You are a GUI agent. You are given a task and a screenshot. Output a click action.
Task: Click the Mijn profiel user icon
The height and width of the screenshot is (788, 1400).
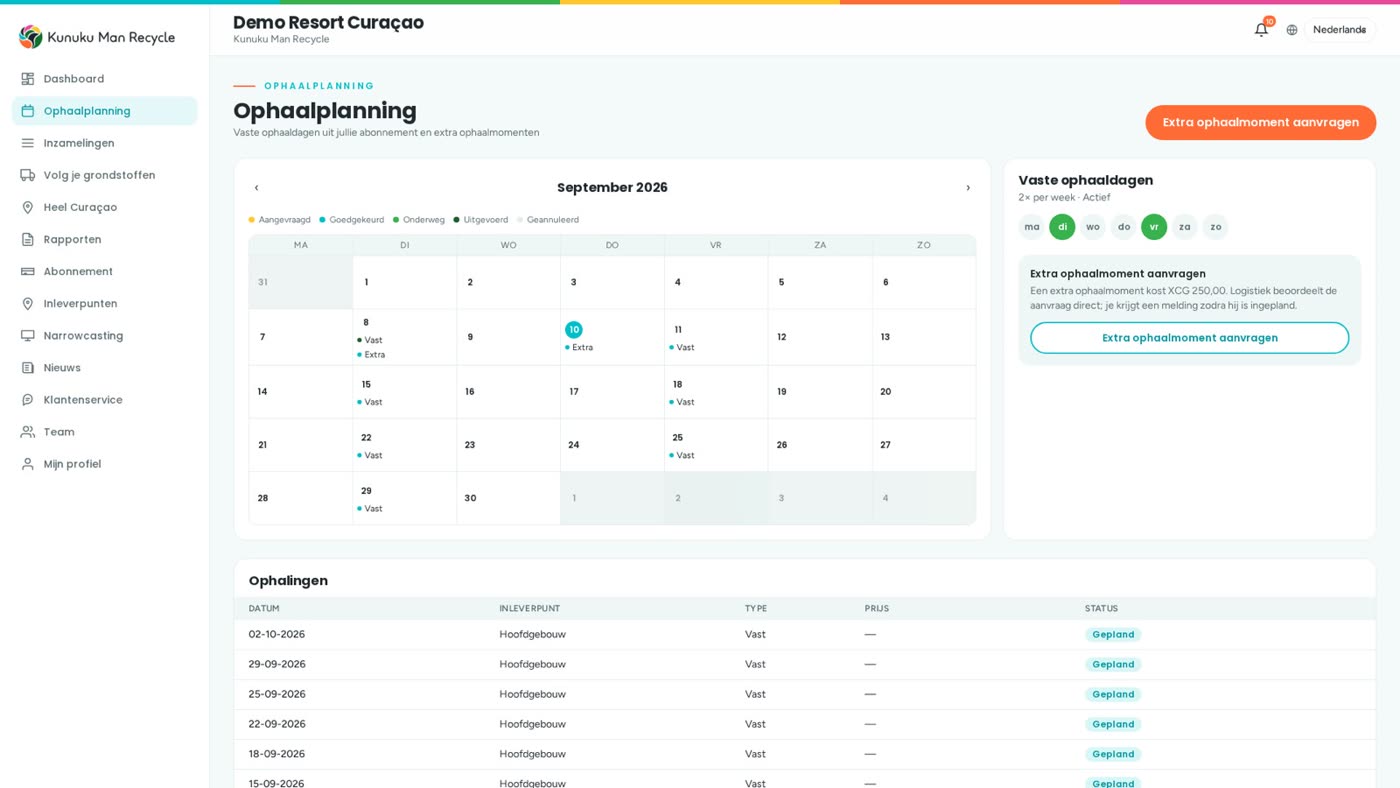(28, 463)
